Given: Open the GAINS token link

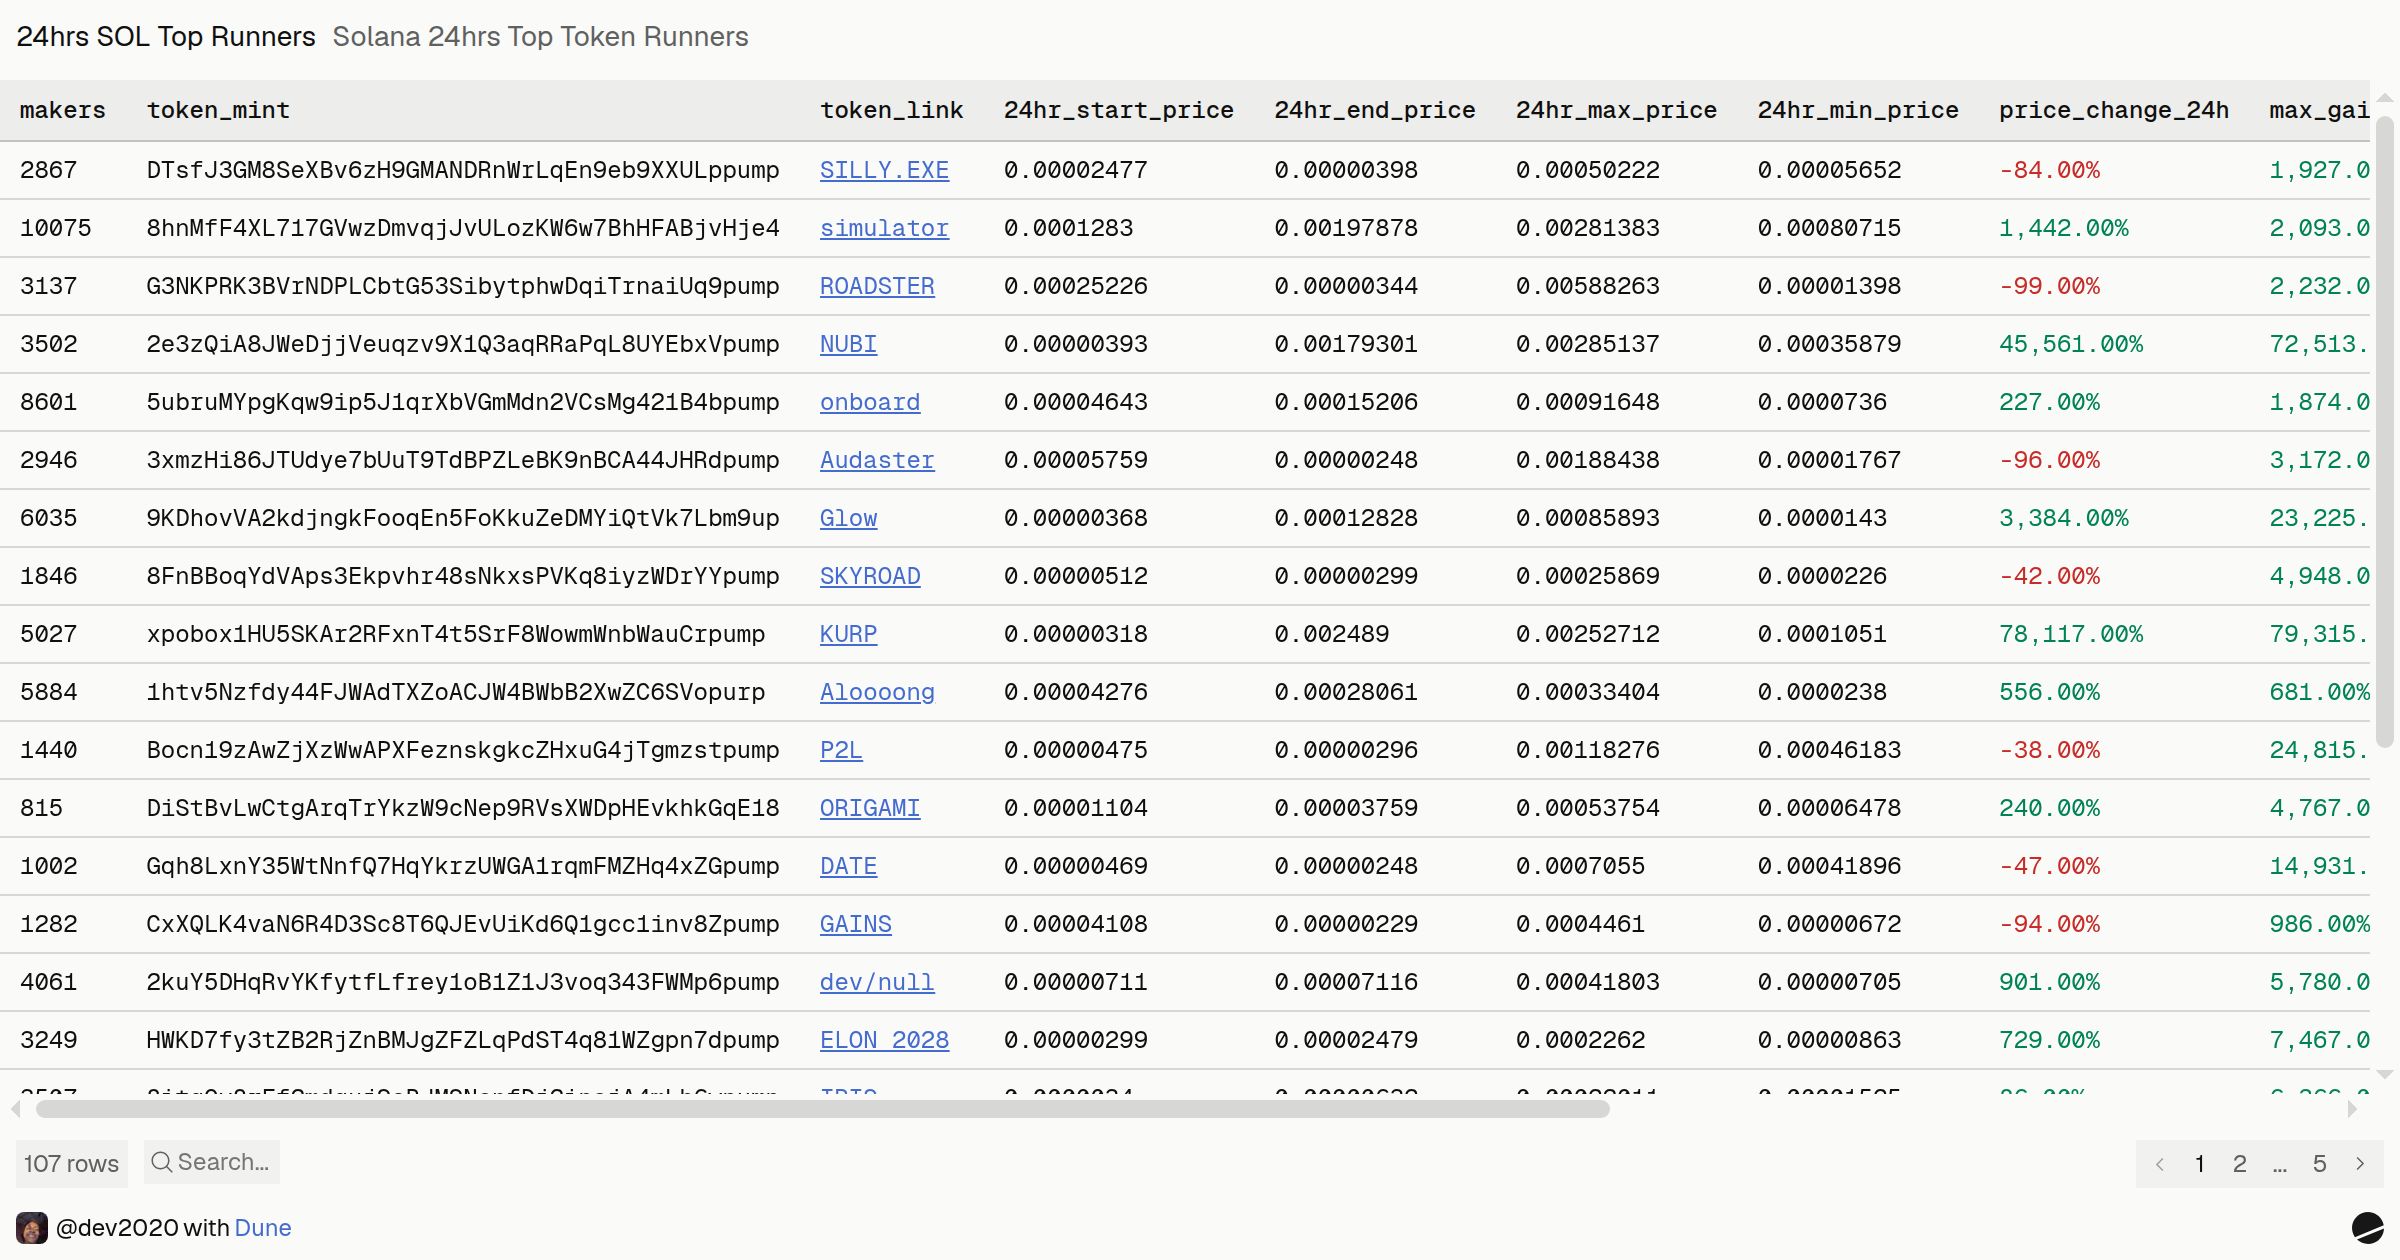Looking at the screenshot, I should click(x=855, y=924).
